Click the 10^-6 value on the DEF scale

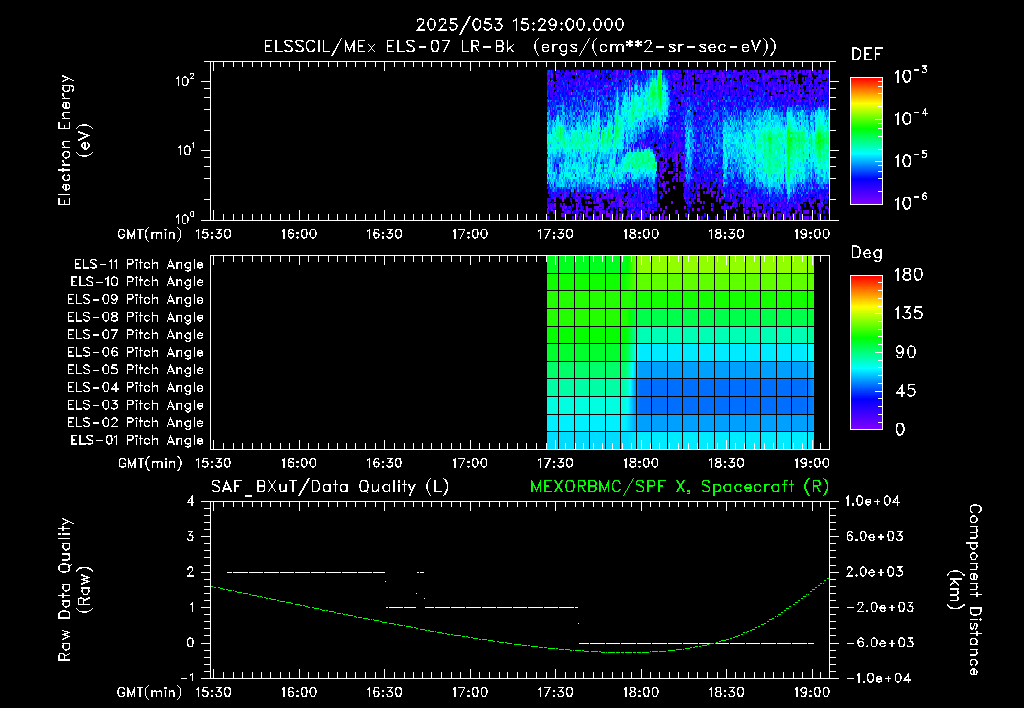tap(910, 202)
